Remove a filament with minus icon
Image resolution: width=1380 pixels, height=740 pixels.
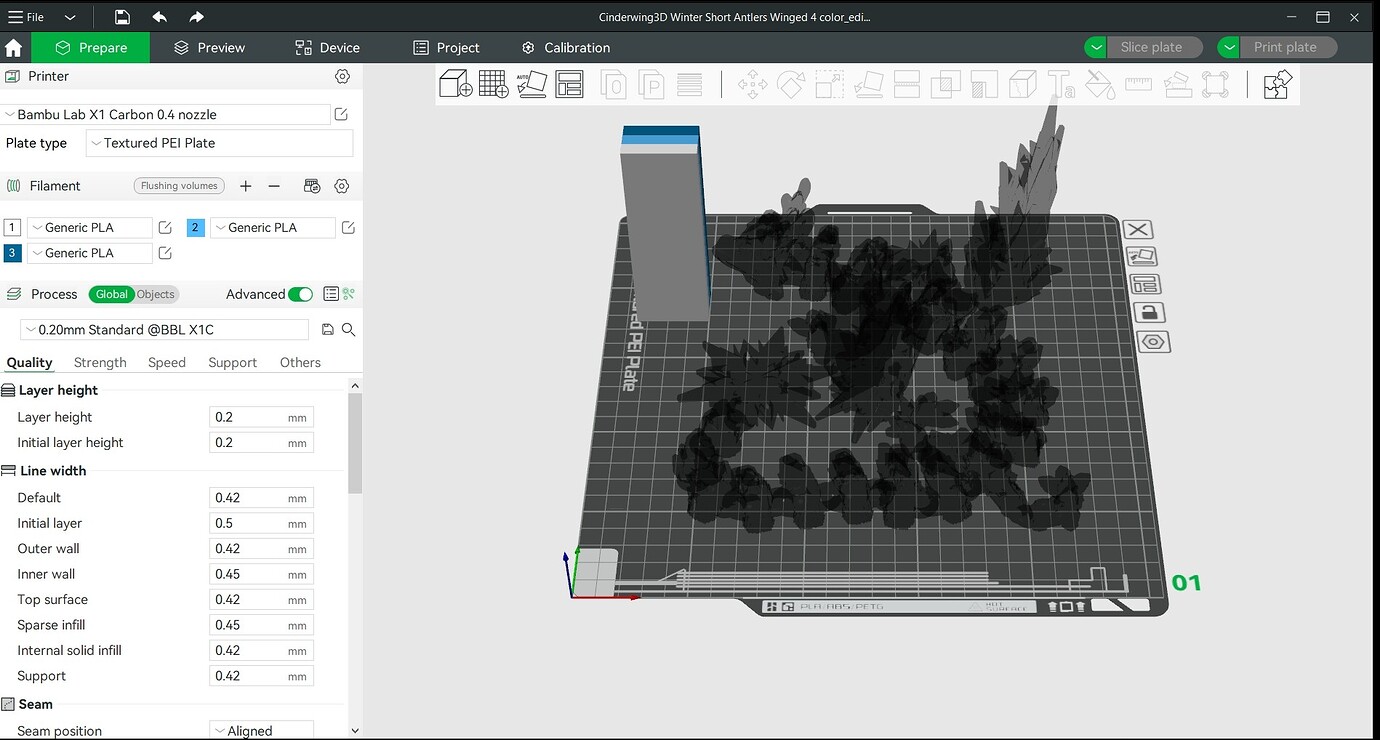point(274,186)
